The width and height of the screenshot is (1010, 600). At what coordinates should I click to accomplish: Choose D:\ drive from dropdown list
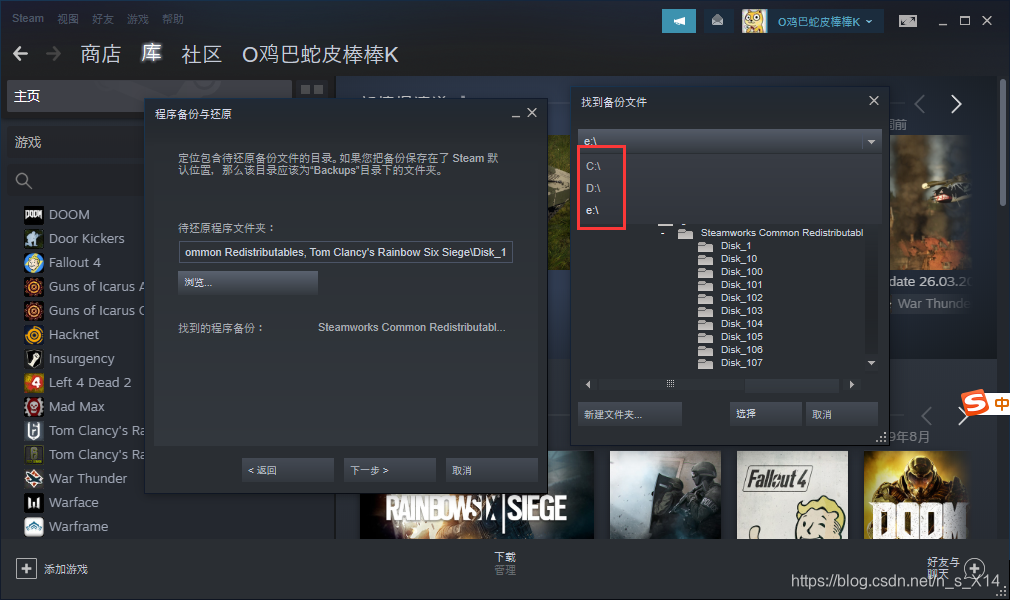click(593, 188)
